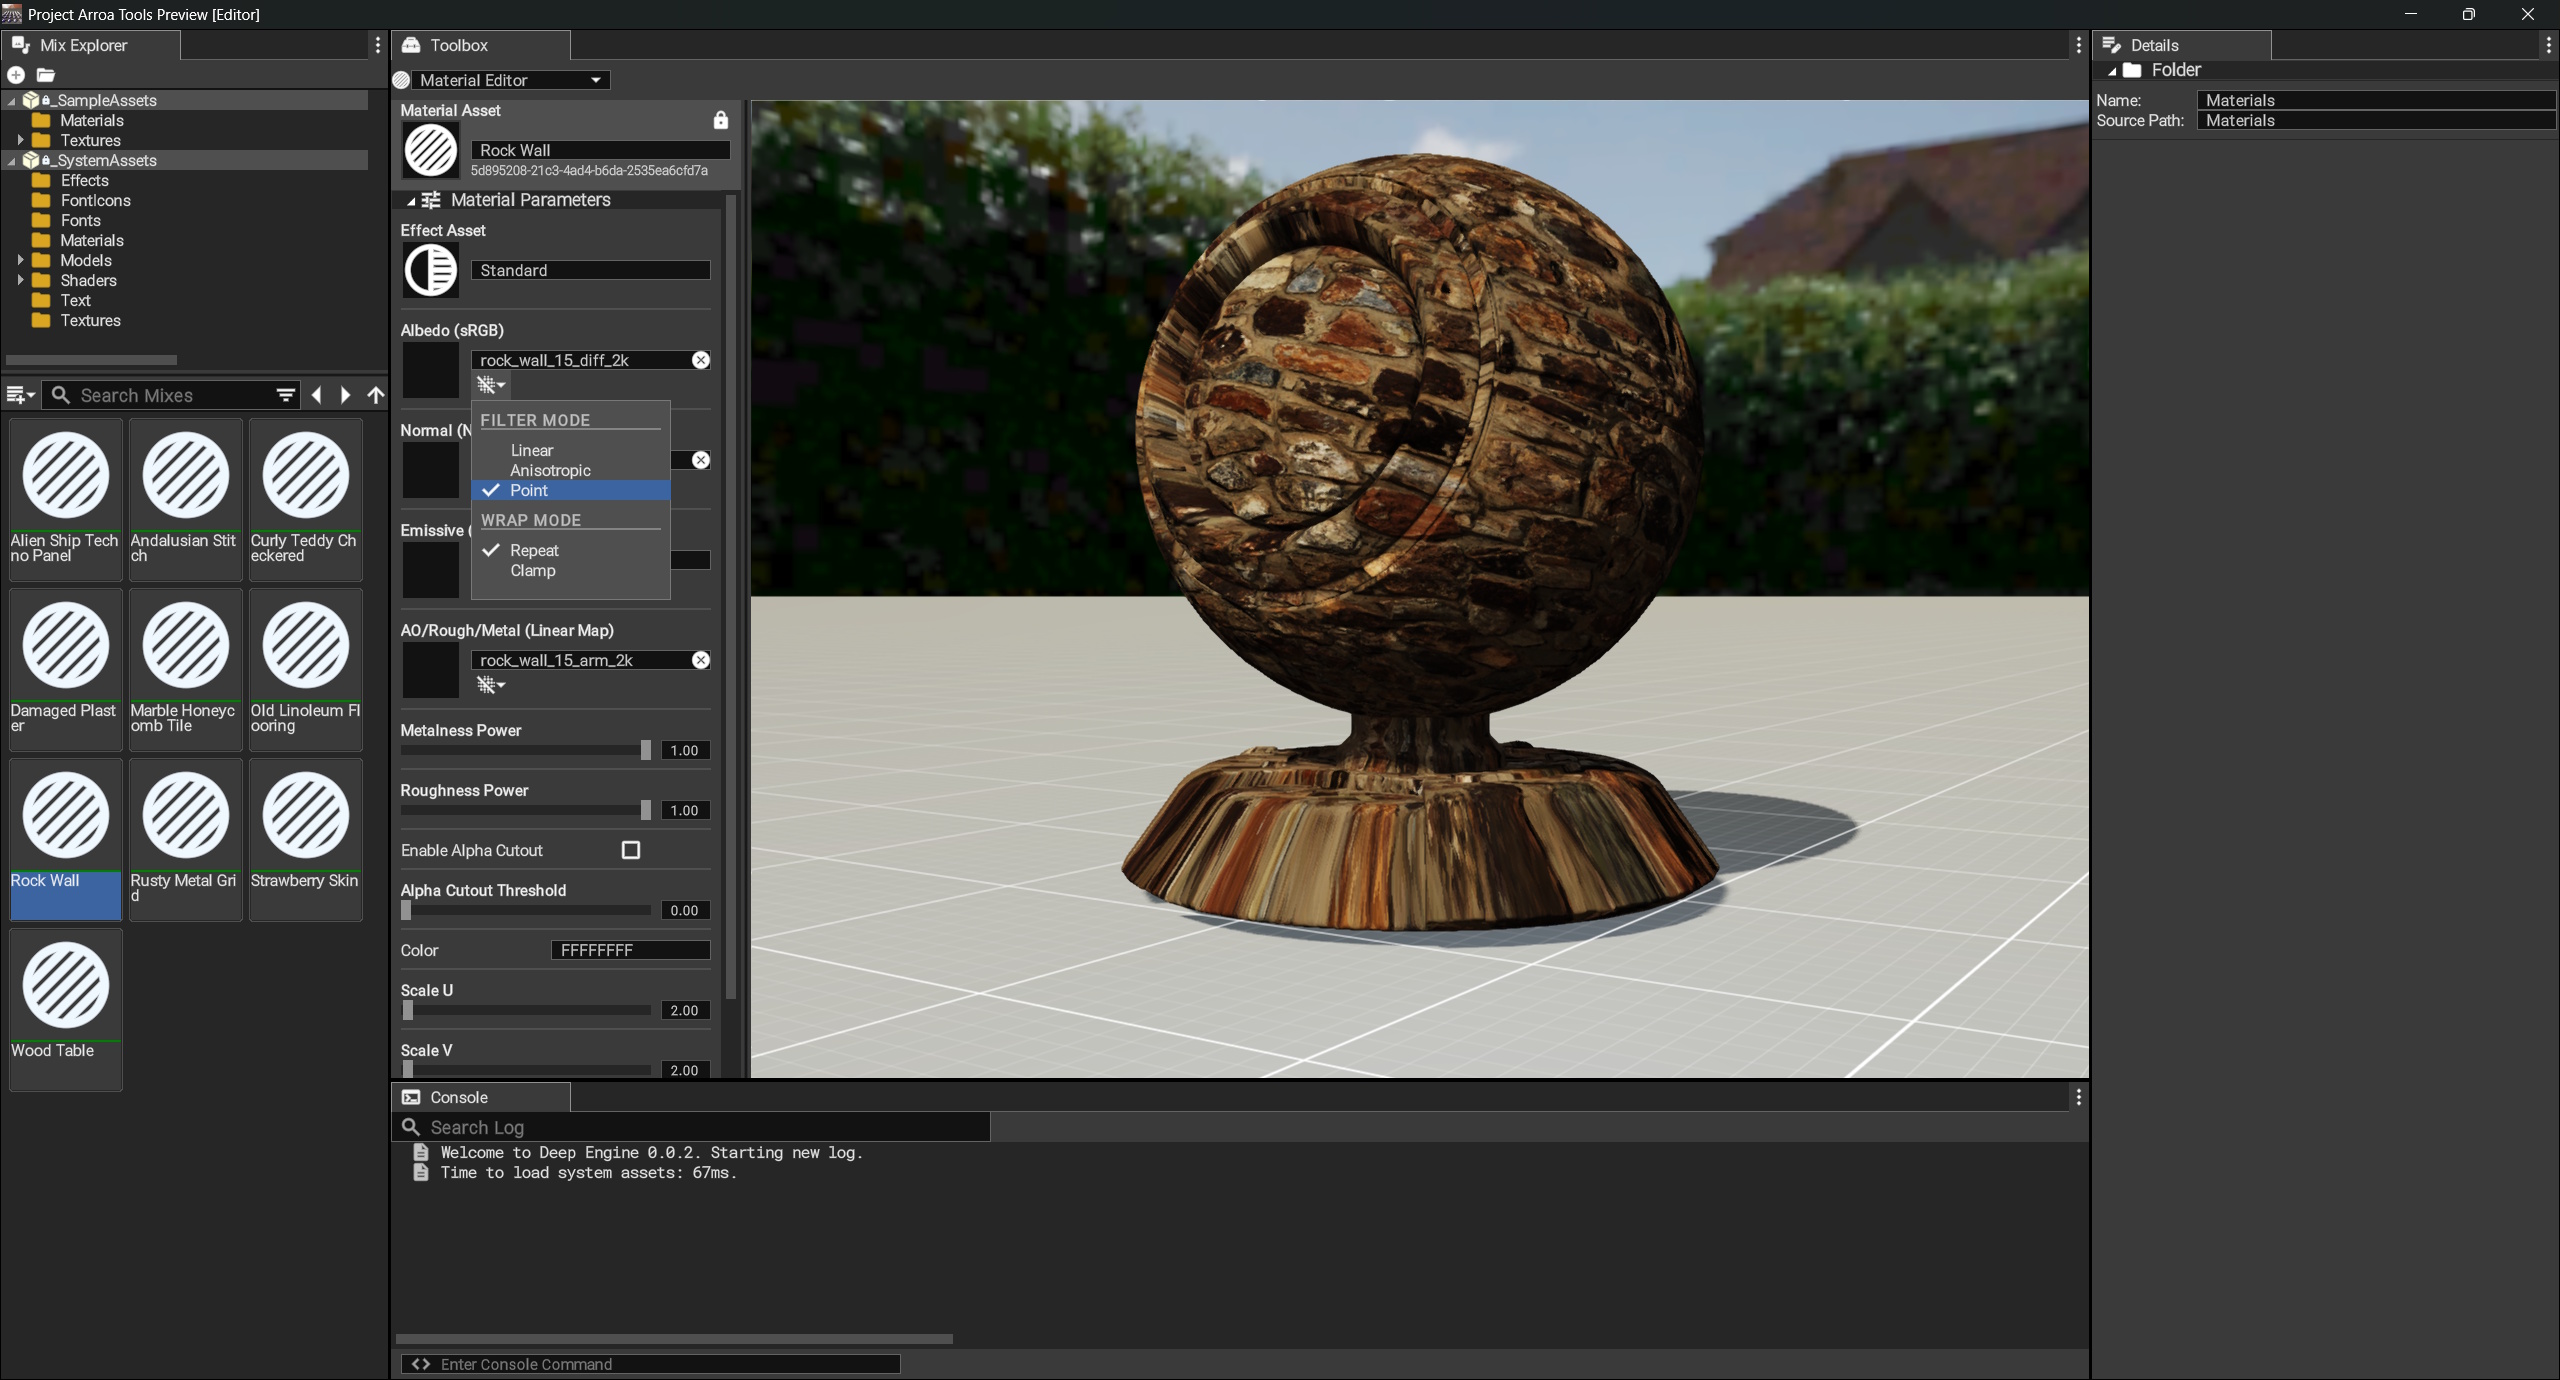Choose Clamp wrap mode

[x=532, y=571]
